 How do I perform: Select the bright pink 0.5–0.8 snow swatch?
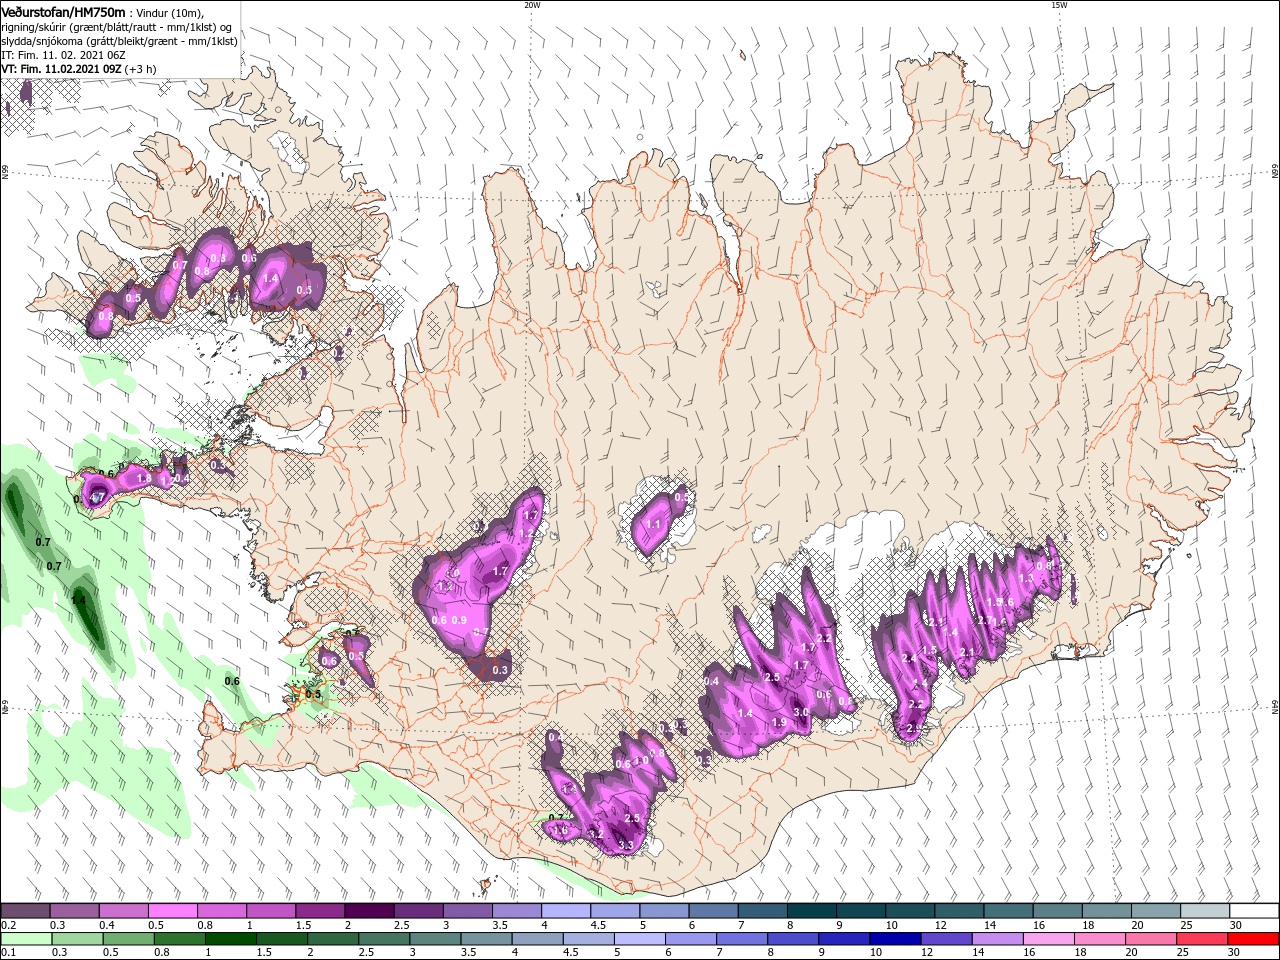point(172,911)
